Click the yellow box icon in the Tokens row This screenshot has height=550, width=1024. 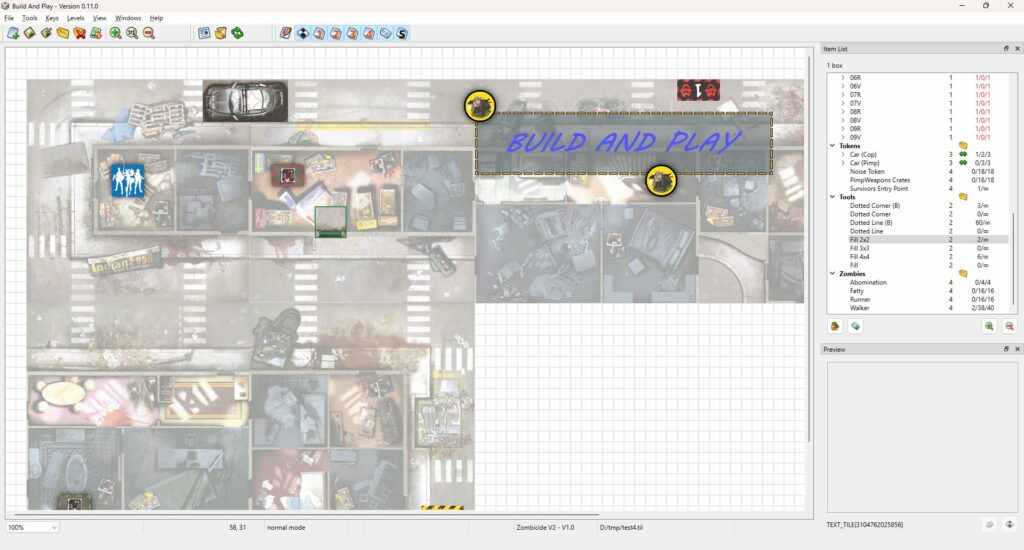(x=963, y=146)
